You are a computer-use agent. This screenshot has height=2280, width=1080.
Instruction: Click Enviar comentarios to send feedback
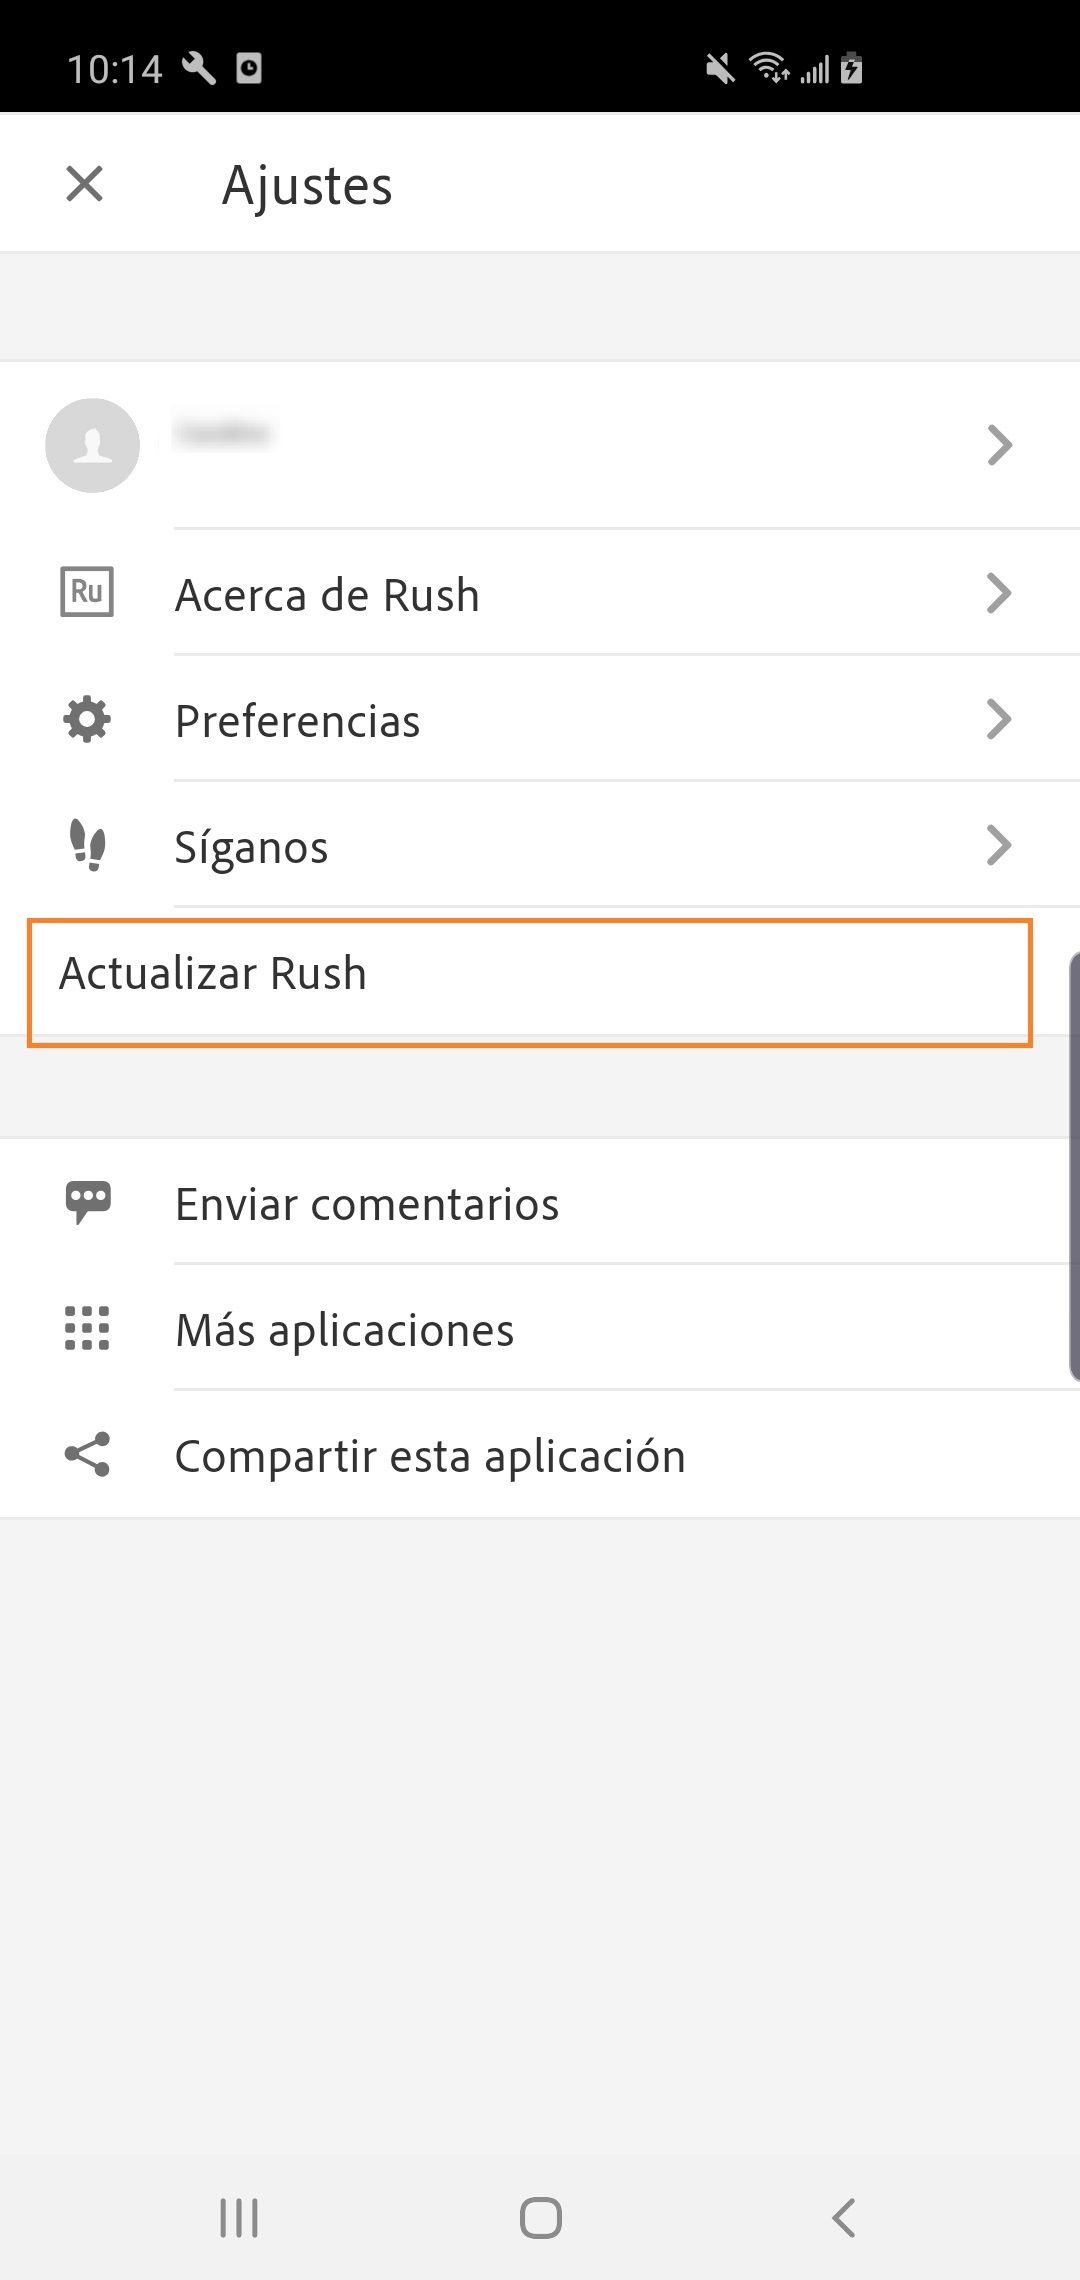tap(367, 1203)
